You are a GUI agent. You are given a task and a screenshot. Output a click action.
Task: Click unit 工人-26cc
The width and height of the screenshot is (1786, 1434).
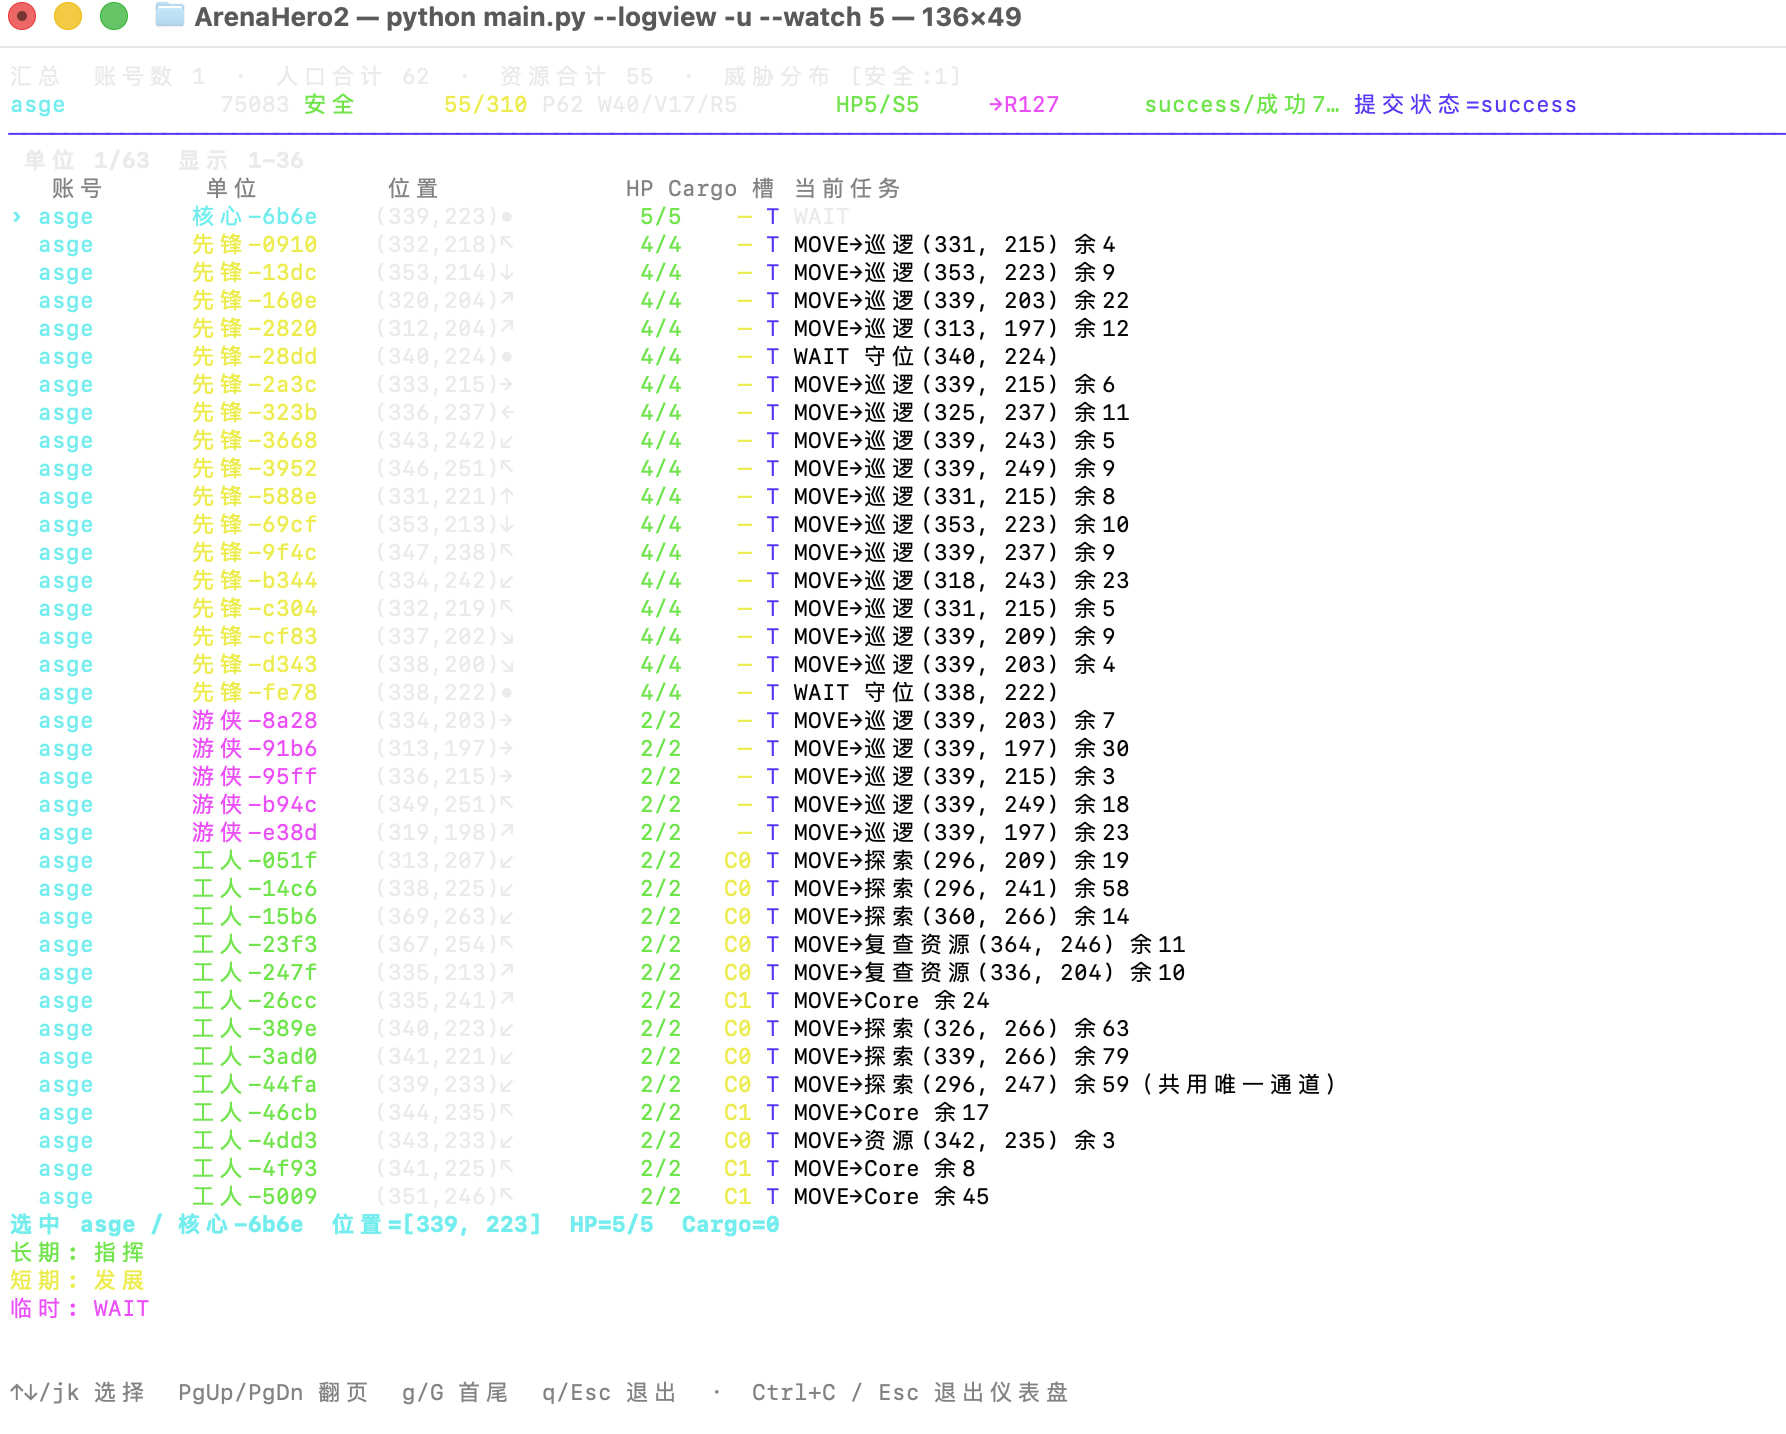(254, 1000)
